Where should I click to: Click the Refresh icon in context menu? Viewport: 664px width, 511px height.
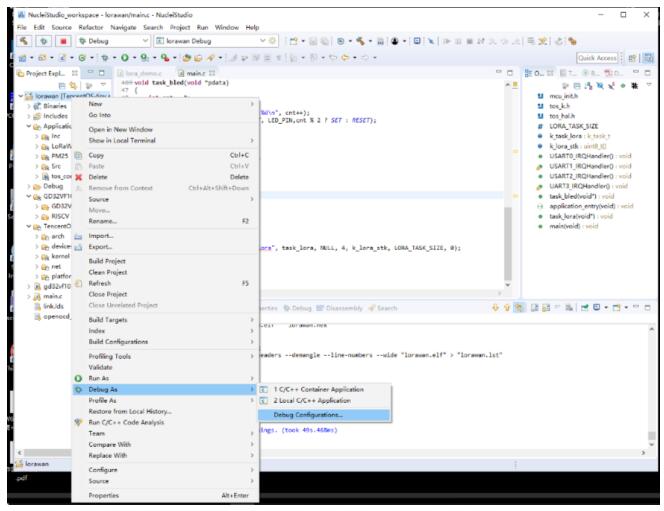(80, 283)
